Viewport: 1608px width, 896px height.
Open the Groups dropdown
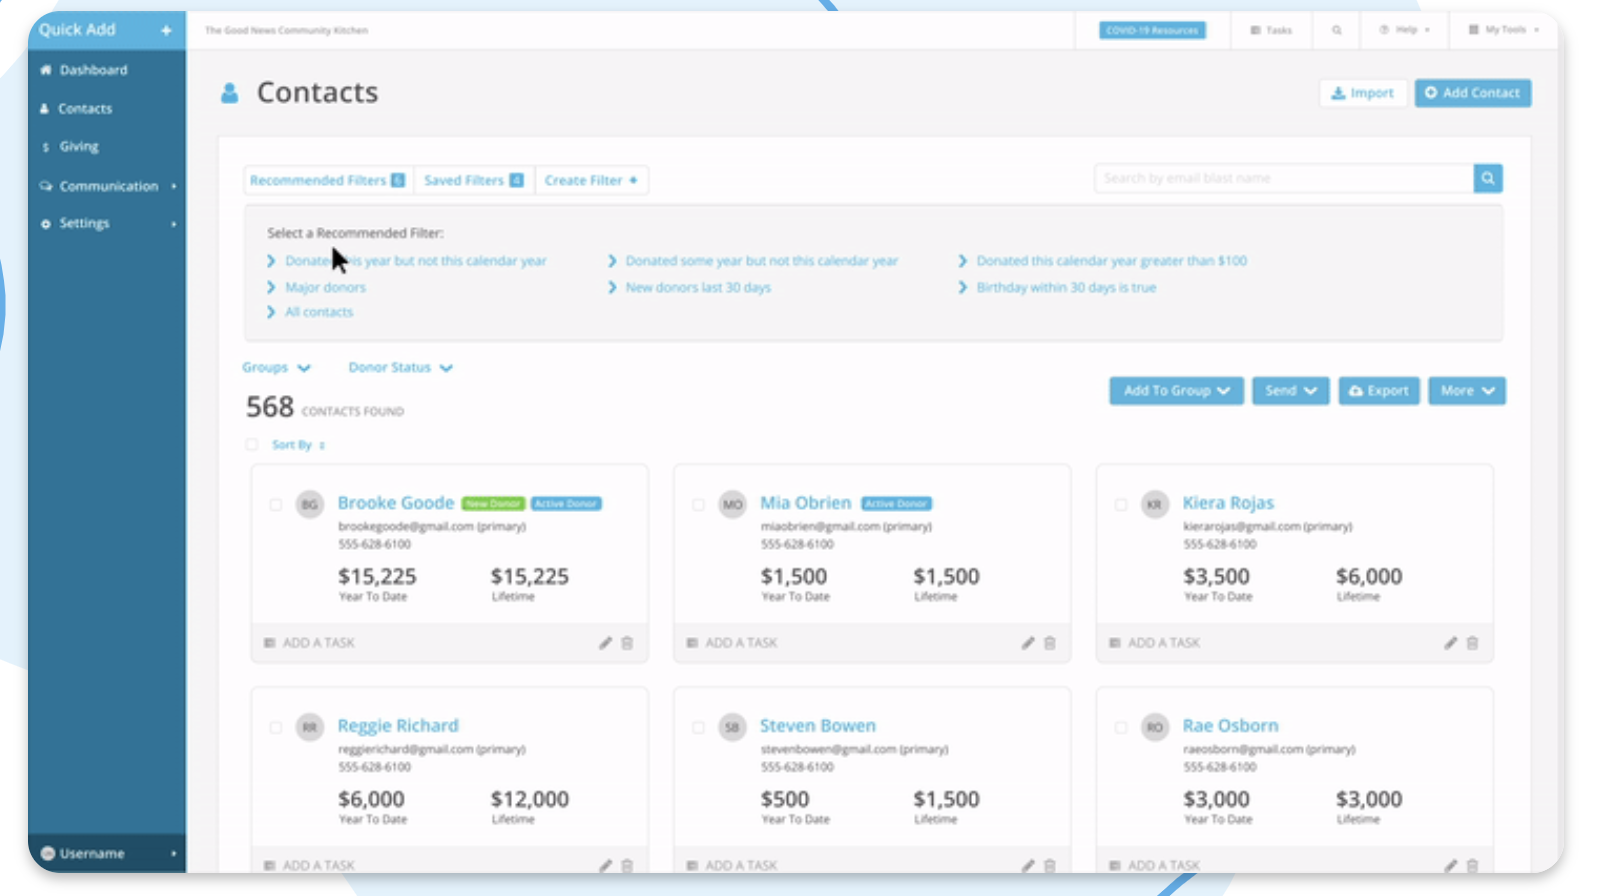276,368
